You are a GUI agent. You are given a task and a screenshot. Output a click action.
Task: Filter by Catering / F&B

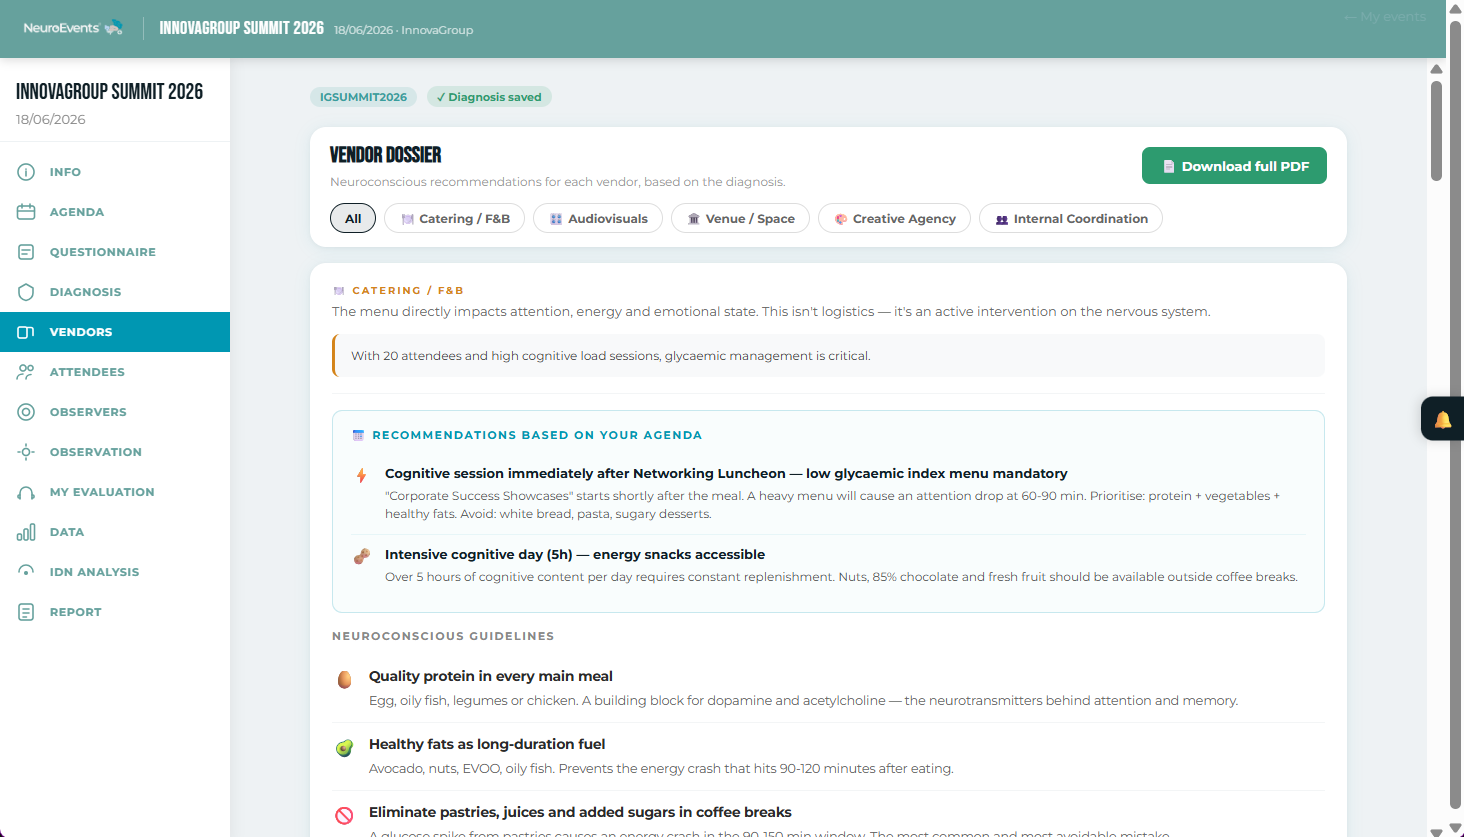click(454, 219)
